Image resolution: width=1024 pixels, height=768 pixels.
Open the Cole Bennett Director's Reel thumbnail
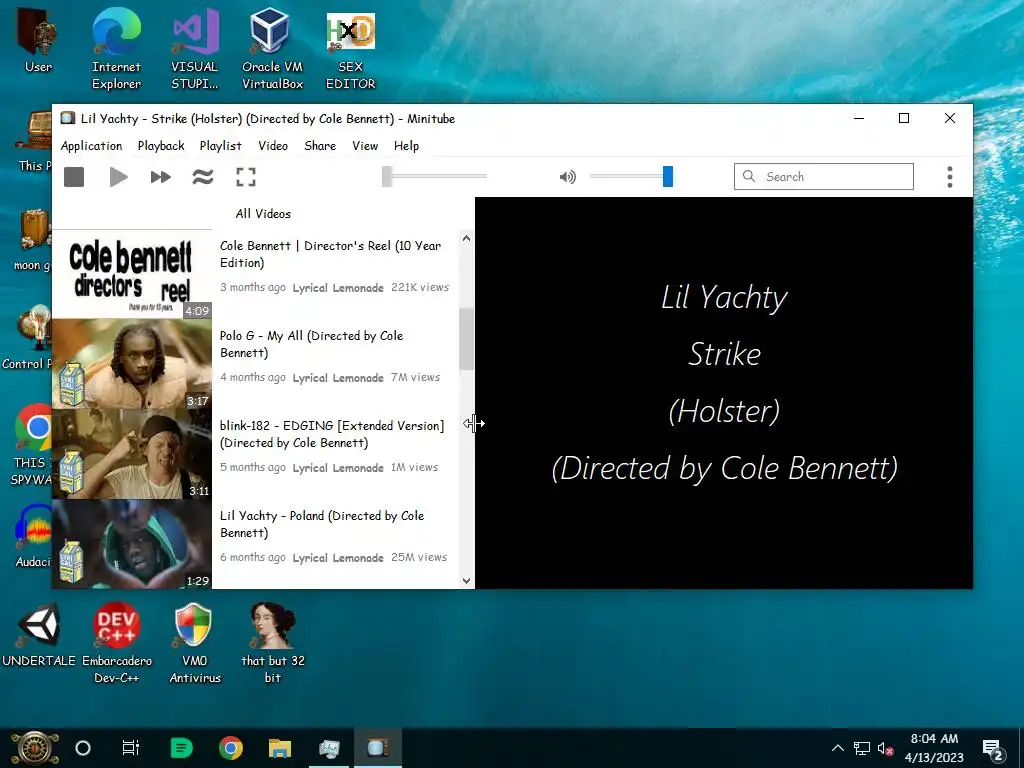(x=132, y=274)
